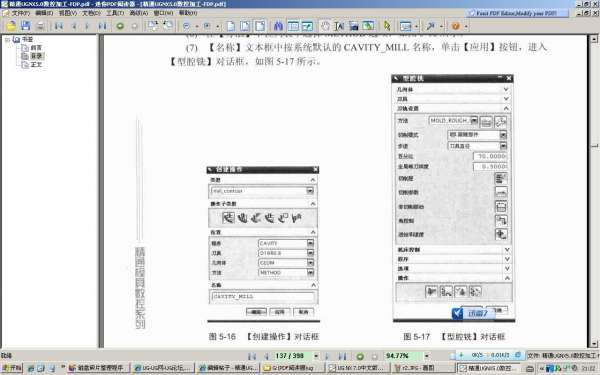
Task: Click the Foxit PDF Editor ad link
Action: [517, 13]
